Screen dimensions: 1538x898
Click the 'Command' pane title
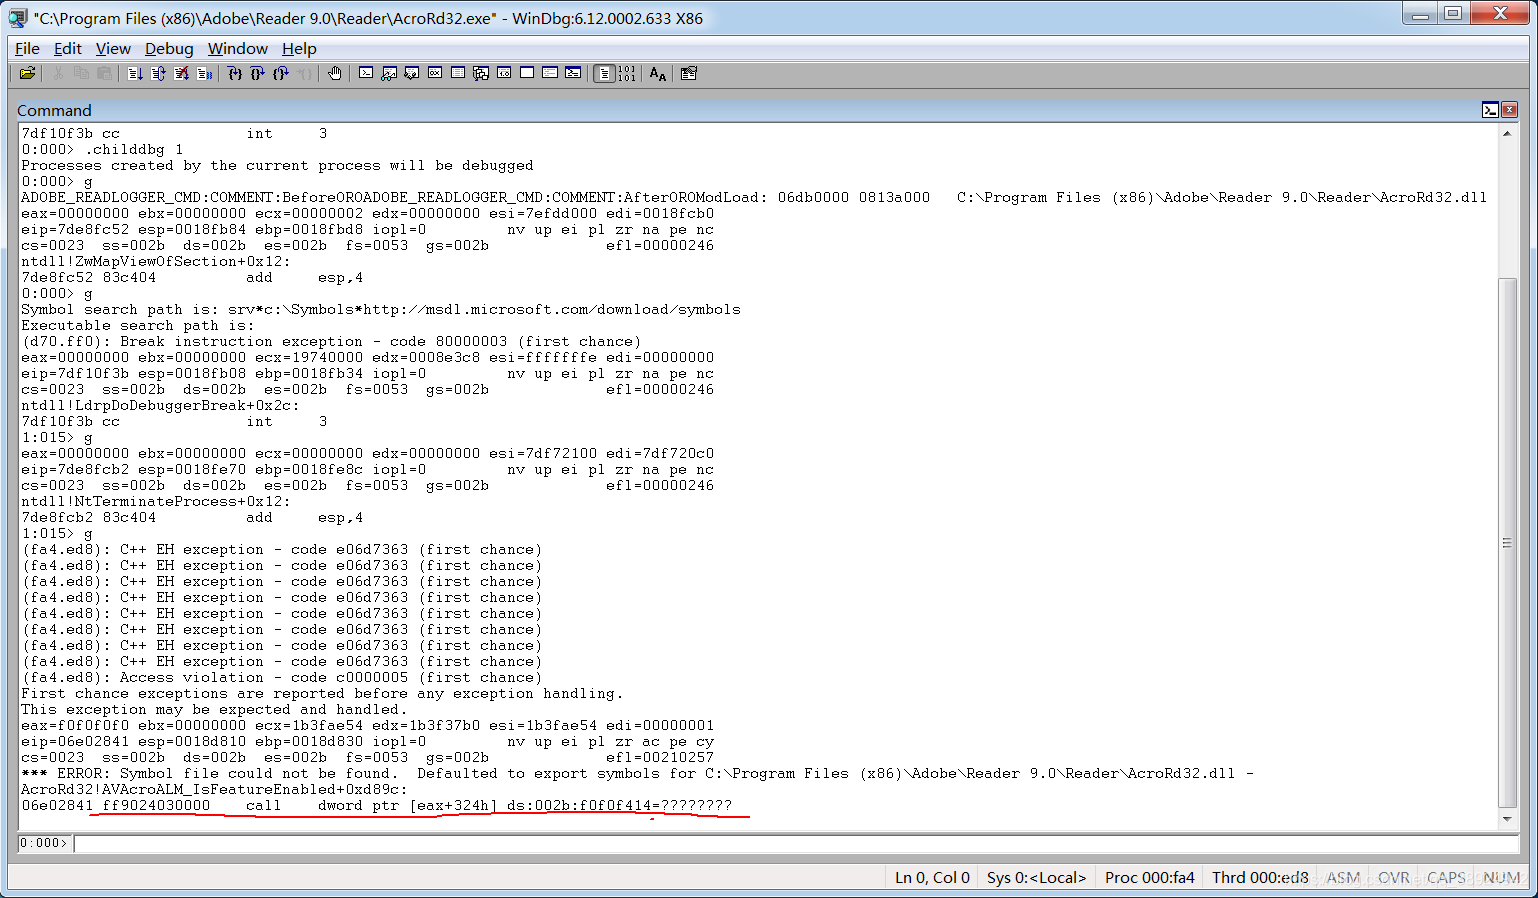[x=54, y=110]
